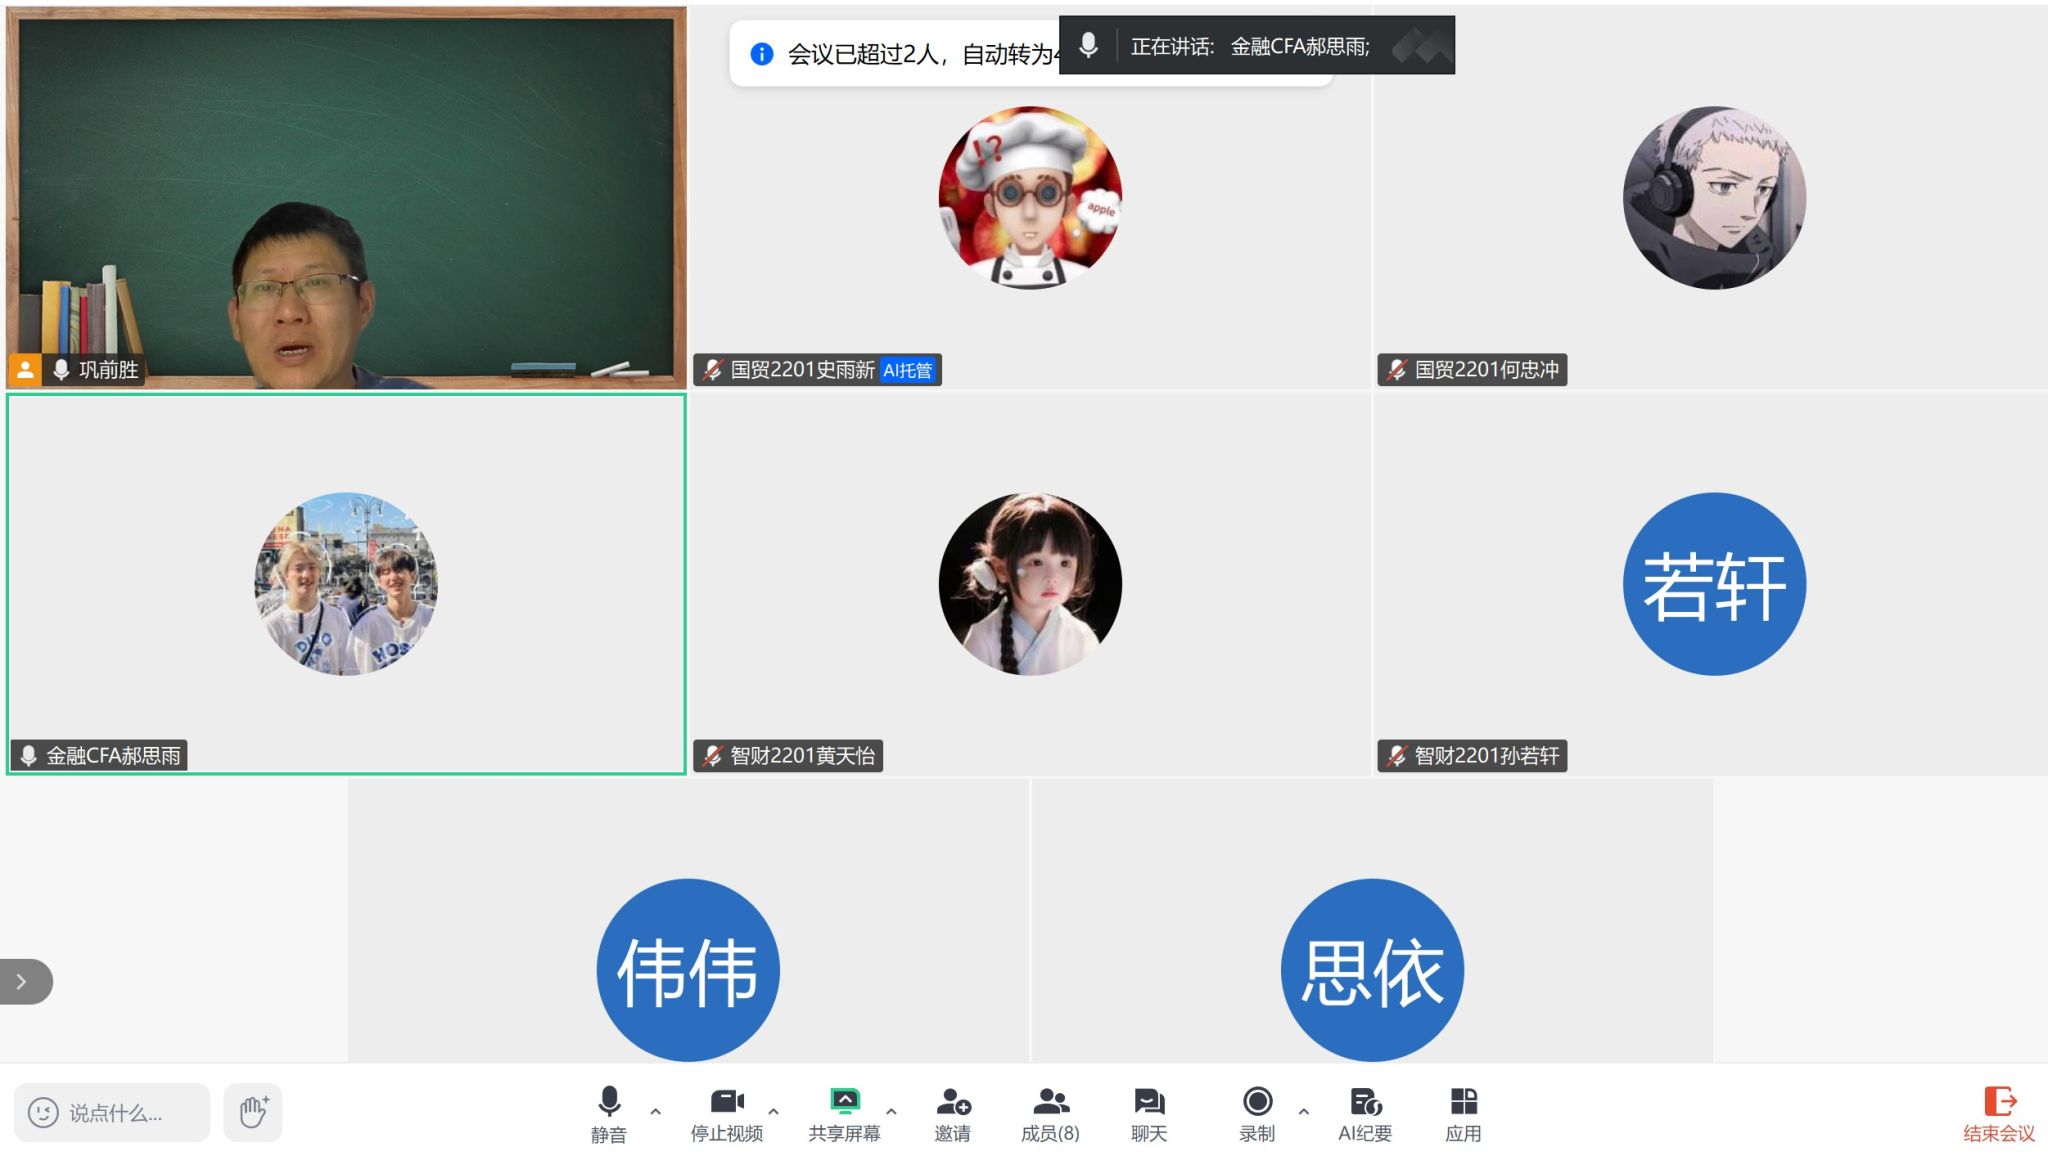
Task: Select the 金融CFA郝思雨 video tile
Action: (346, 584)
